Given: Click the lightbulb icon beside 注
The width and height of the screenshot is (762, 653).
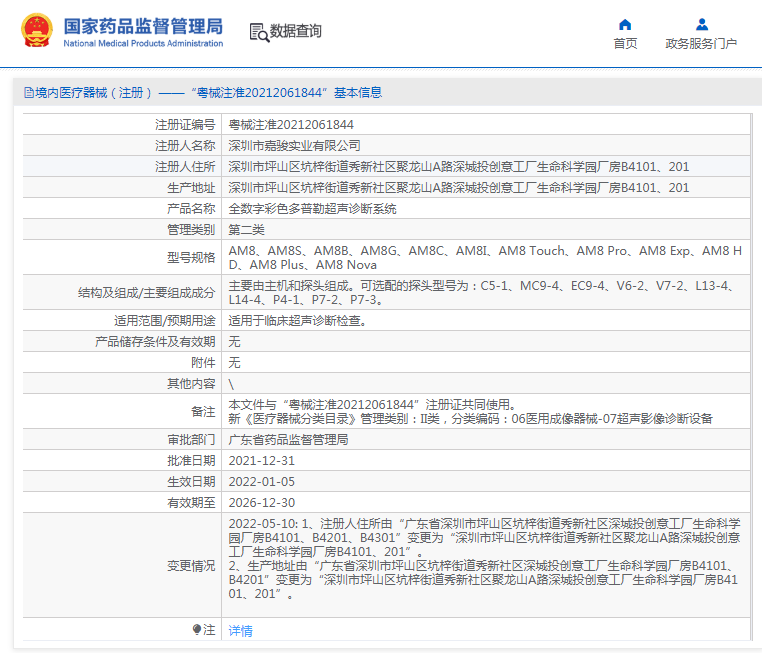Looking at the screenshot, I should click(196, 630).
